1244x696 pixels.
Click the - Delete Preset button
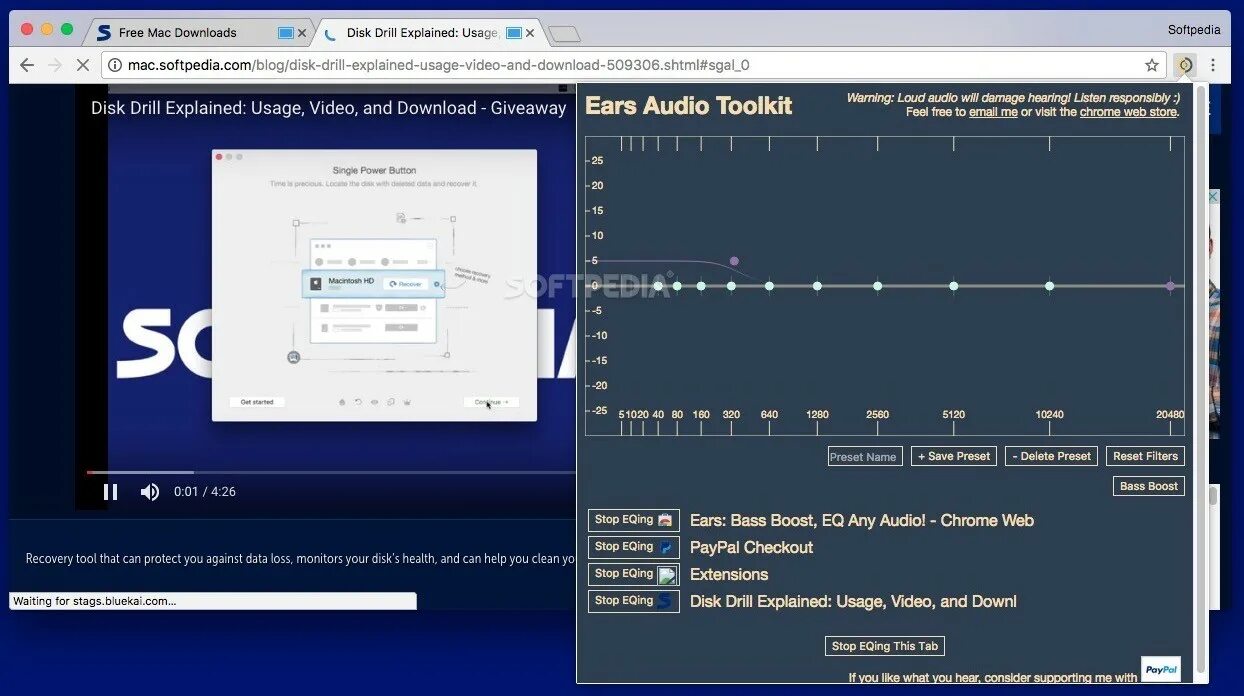click(1051, 456)
